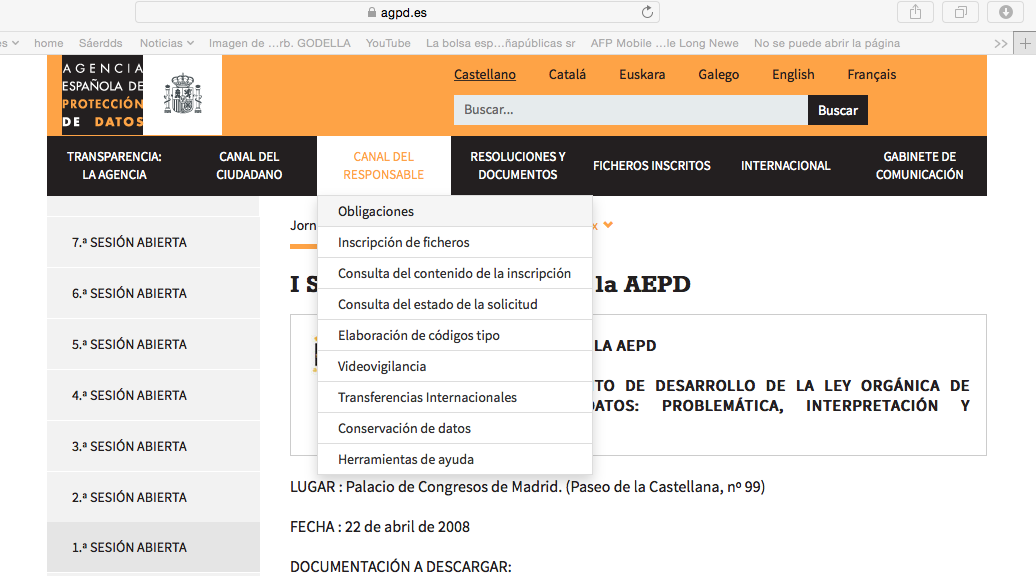This screenshot has height=576, width=1036.
Task: Show all tabs overview icon
Action: (961, 12)
